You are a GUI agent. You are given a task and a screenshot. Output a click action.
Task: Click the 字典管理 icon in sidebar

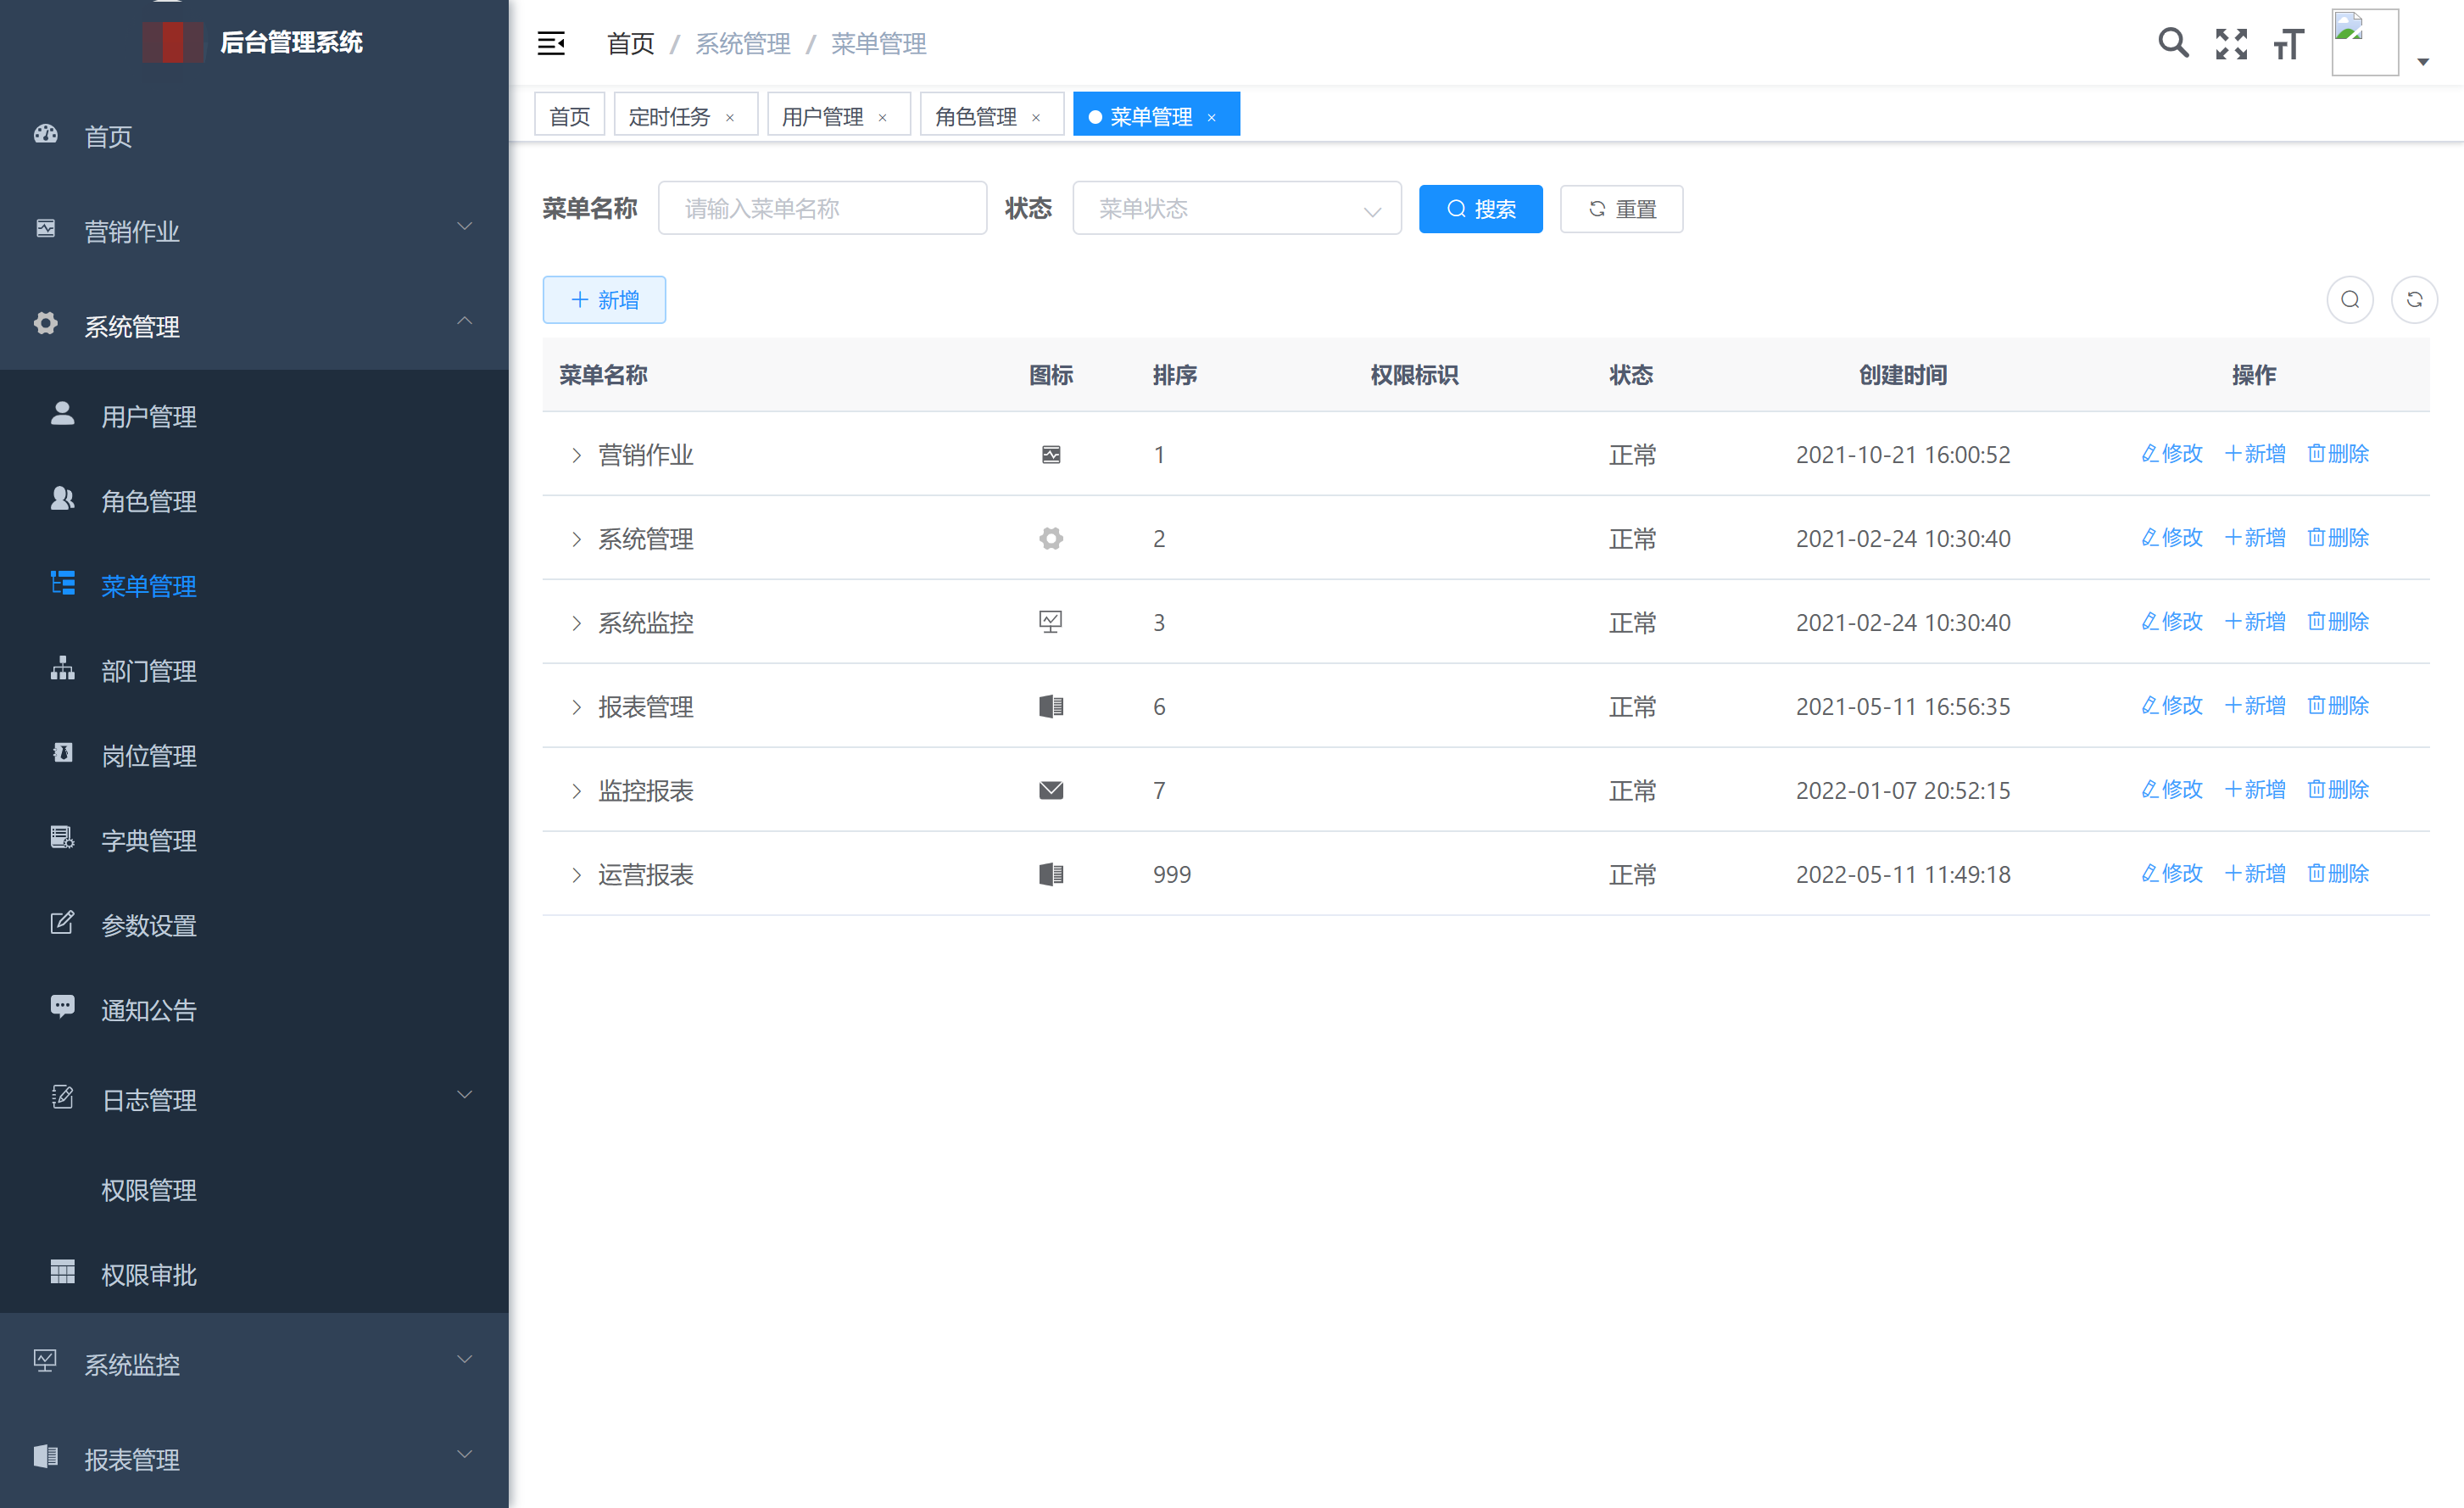point(62,838)
